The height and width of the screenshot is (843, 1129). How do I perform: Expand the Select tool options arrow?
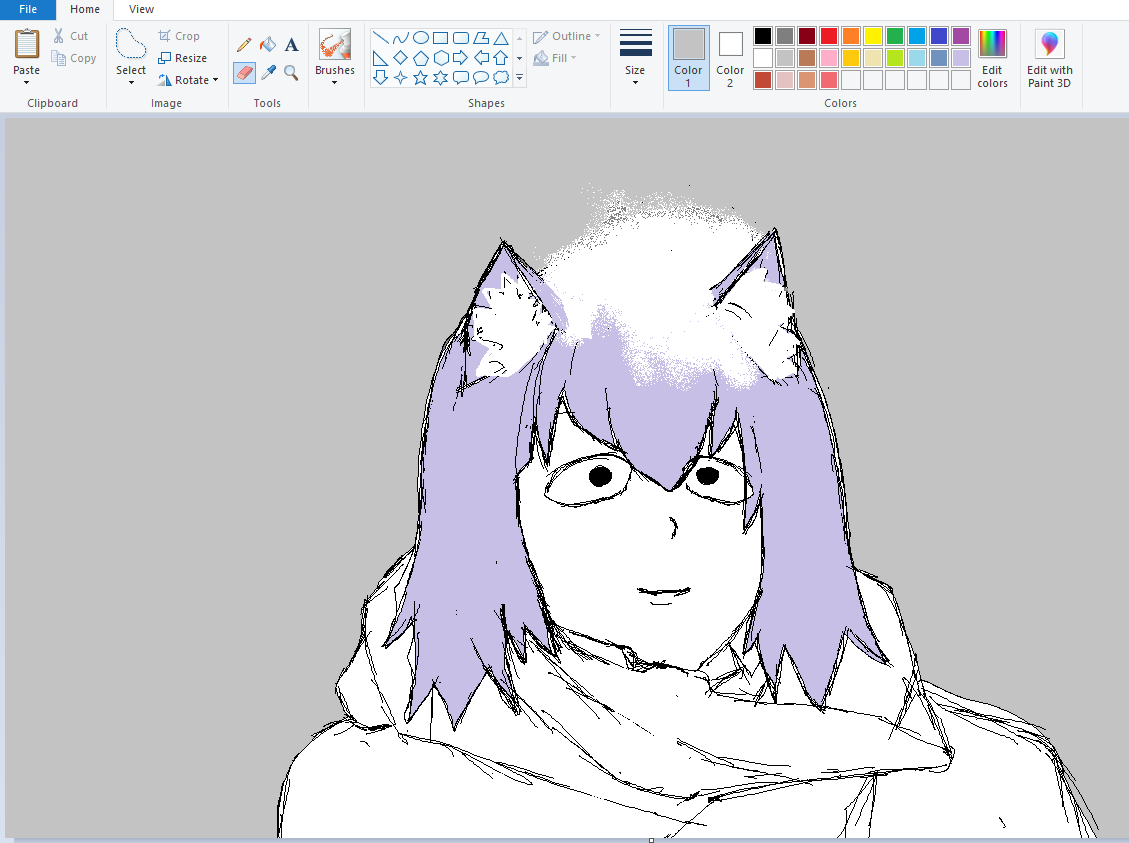[131, 82]
